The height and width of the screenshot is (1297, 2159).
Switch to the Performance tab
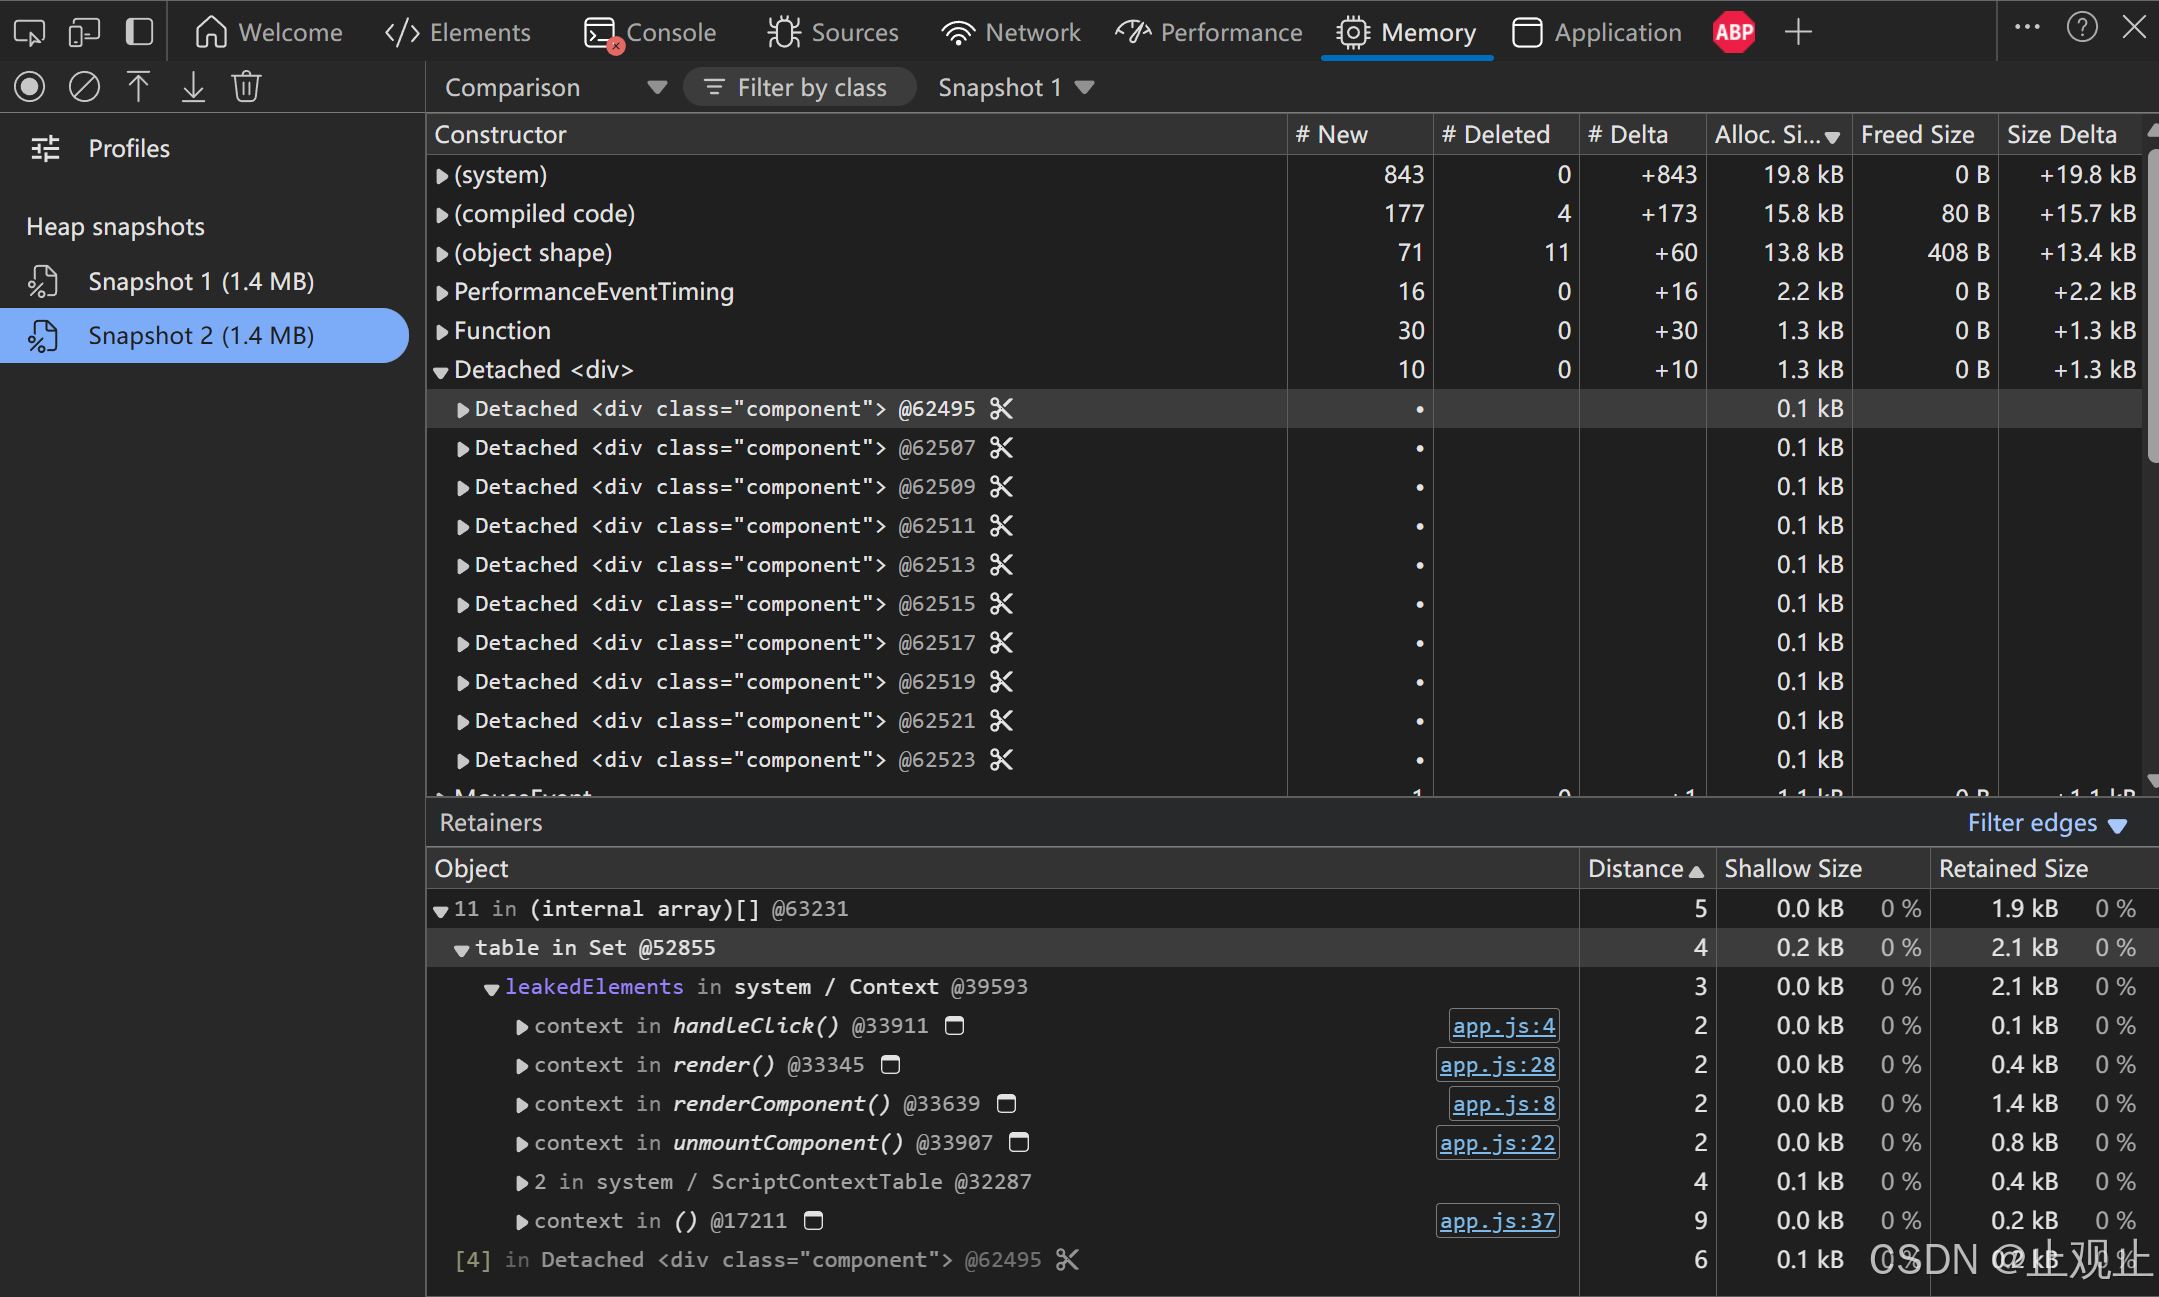[1209, 33]
